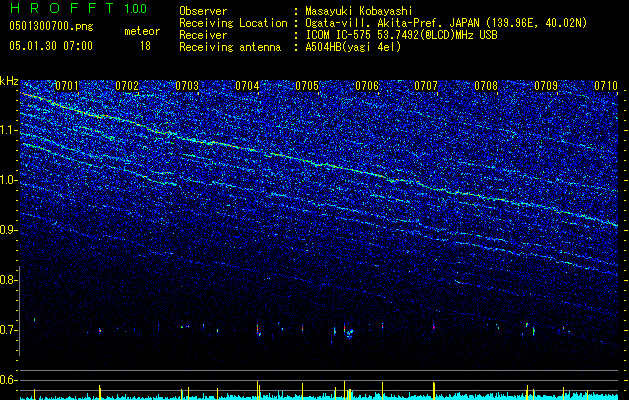Select observer name Masayuki Kobayashi
This screenshot has width=629, height=400.
click(x=359, y=11)
